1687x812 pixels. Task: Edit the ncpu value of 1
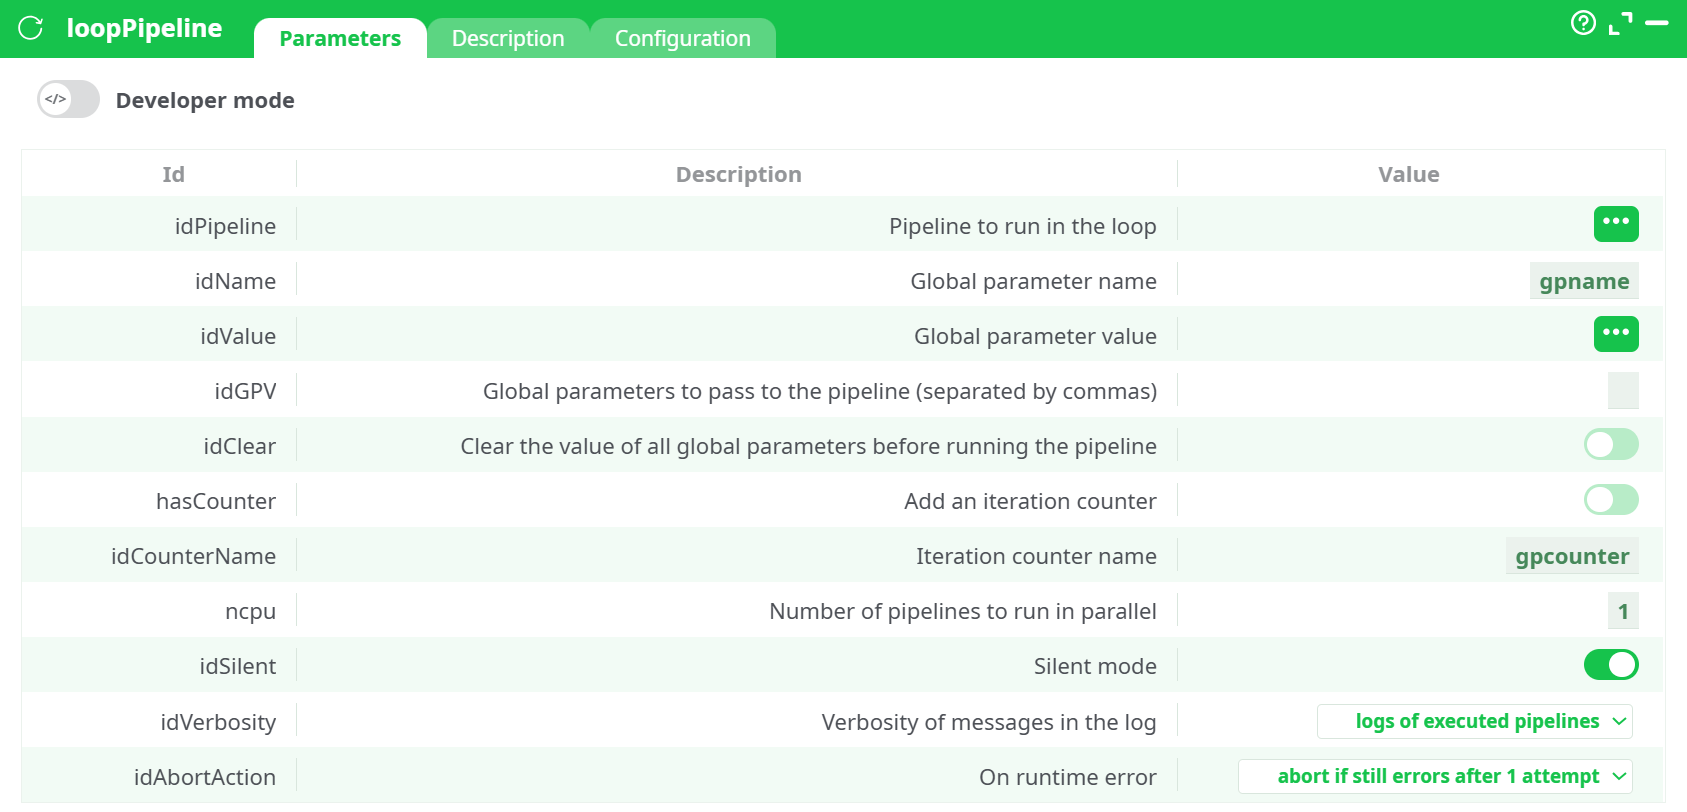pyautogui.click(x=1622, y=611)
